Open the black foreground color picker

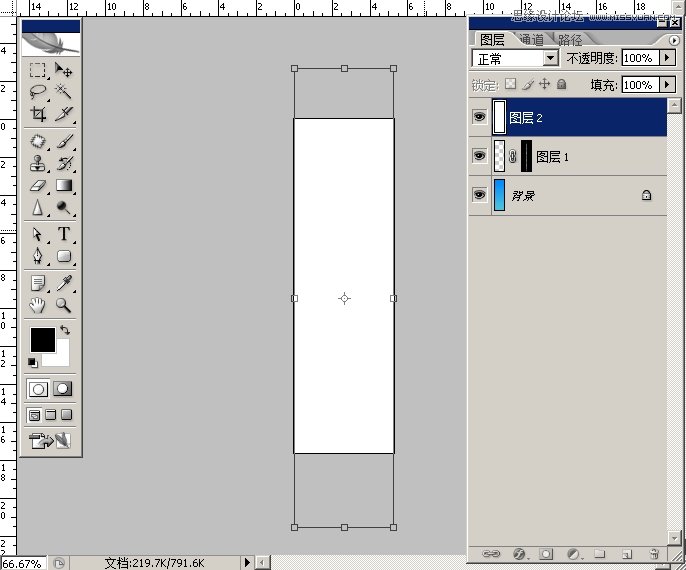pyautogui.click(x=42, y=339)
